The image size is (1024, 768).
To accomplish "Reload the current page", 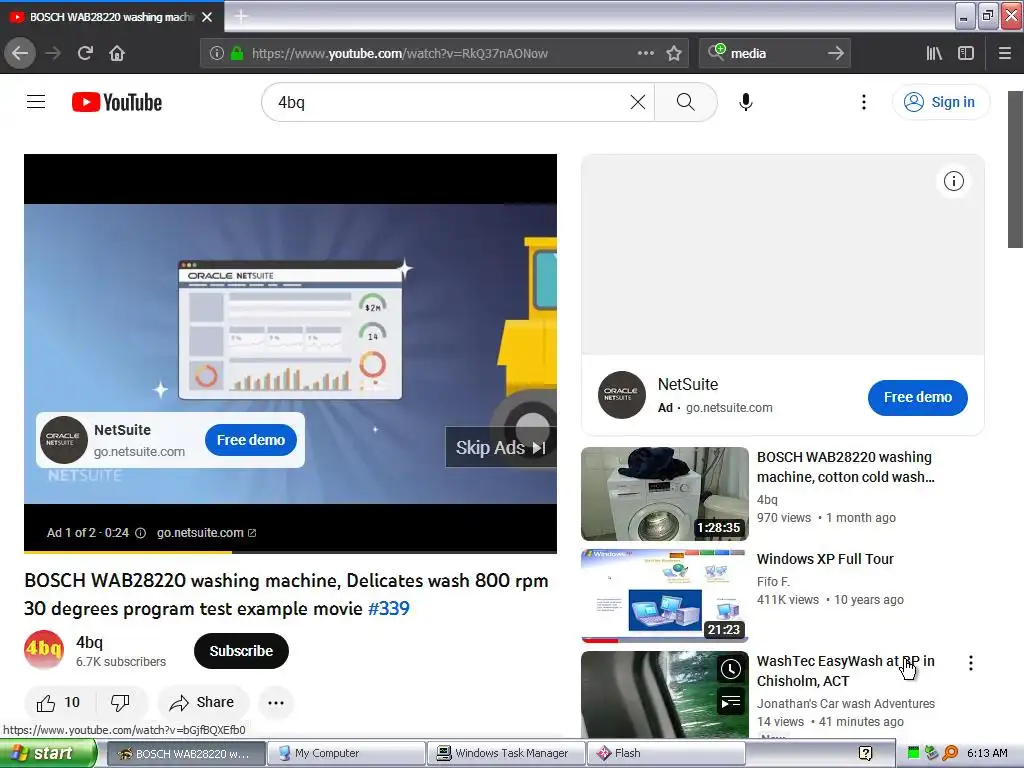I will pos(85,54).
